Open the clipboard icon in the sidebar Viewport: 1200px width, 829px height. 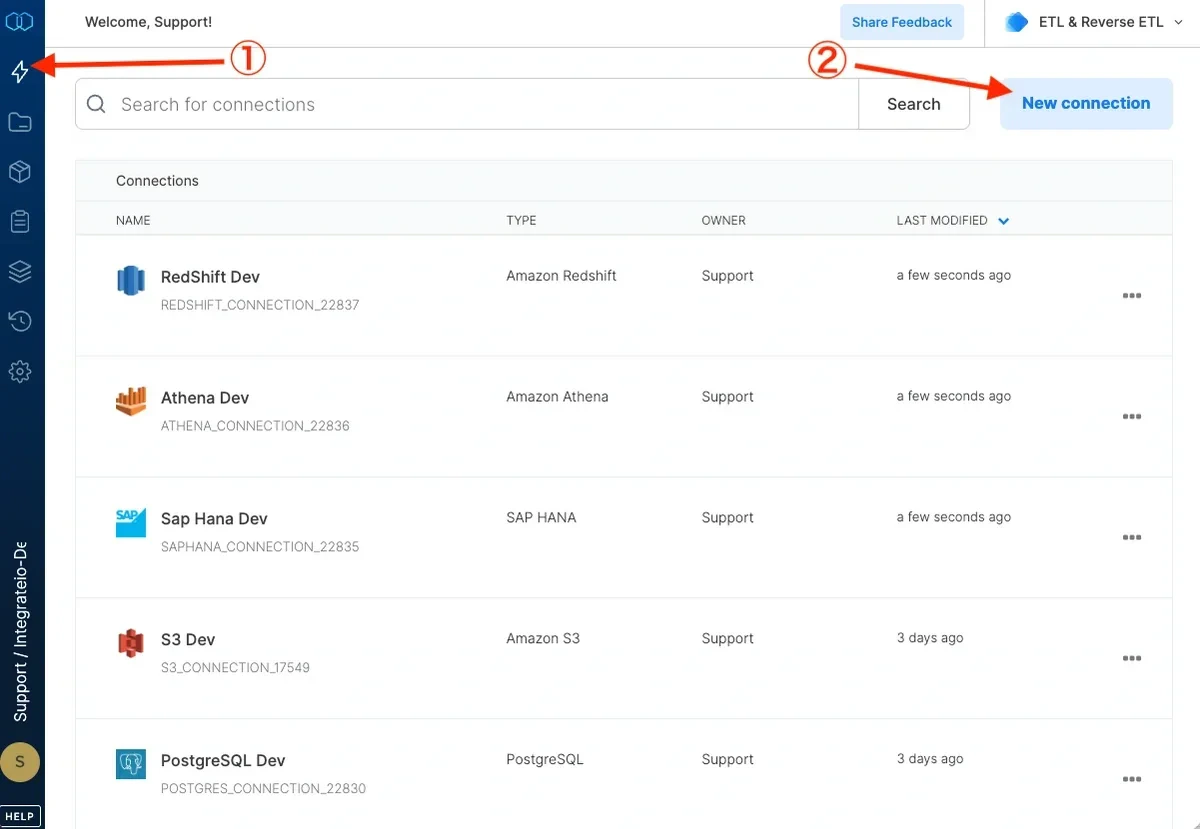click(20, 221)
